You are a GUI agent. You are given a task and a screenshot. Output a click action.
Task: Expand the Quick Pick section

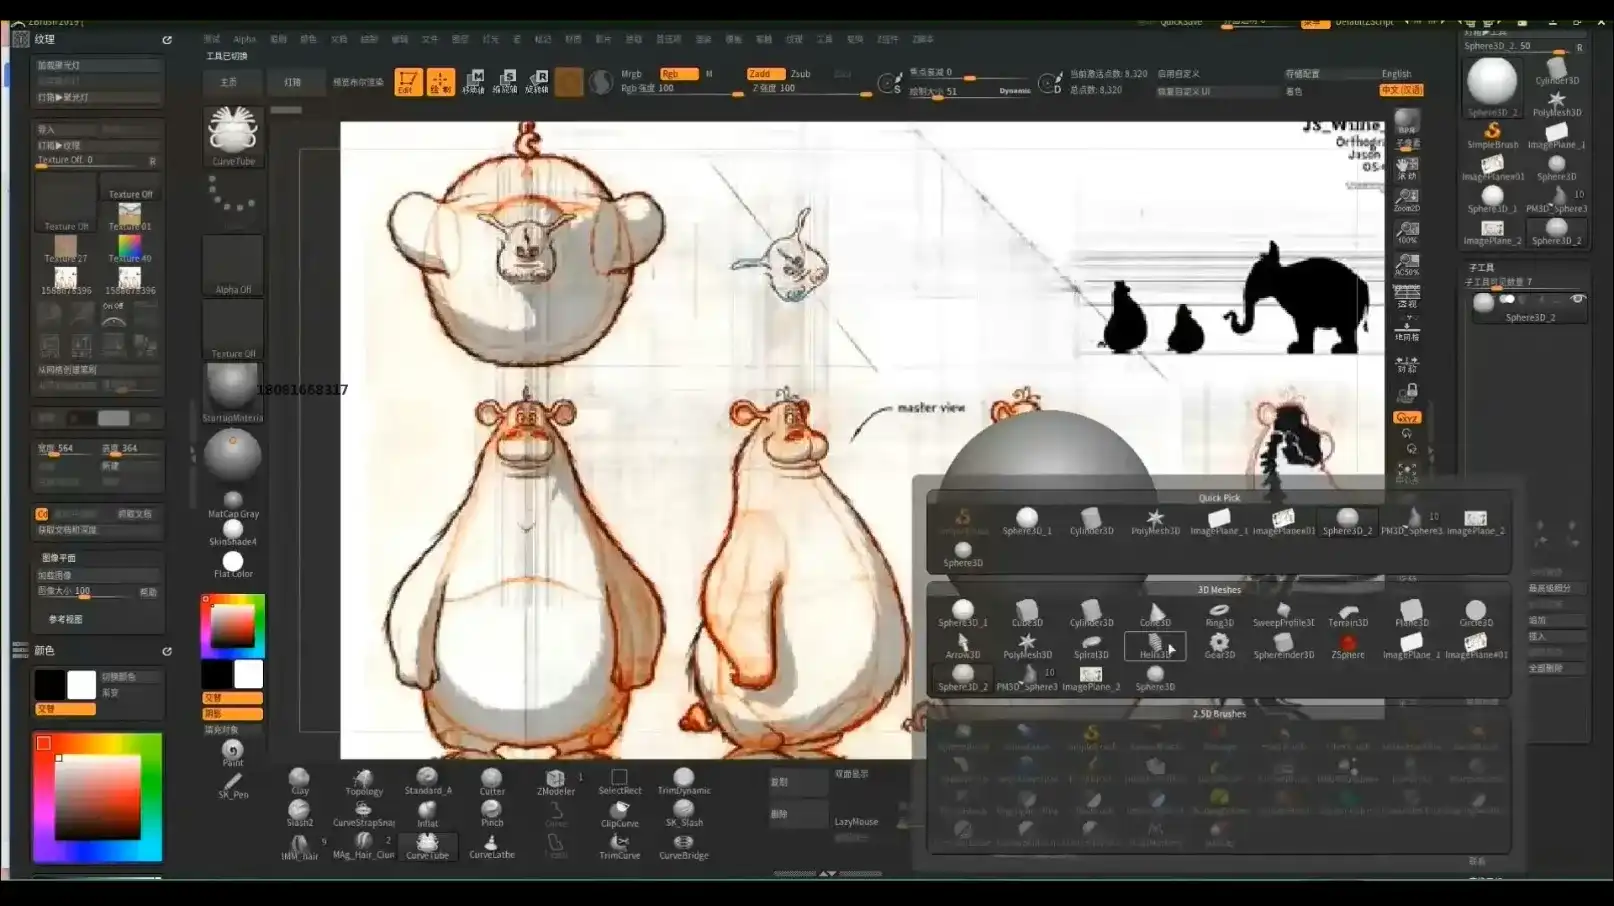coord(1219,497)
